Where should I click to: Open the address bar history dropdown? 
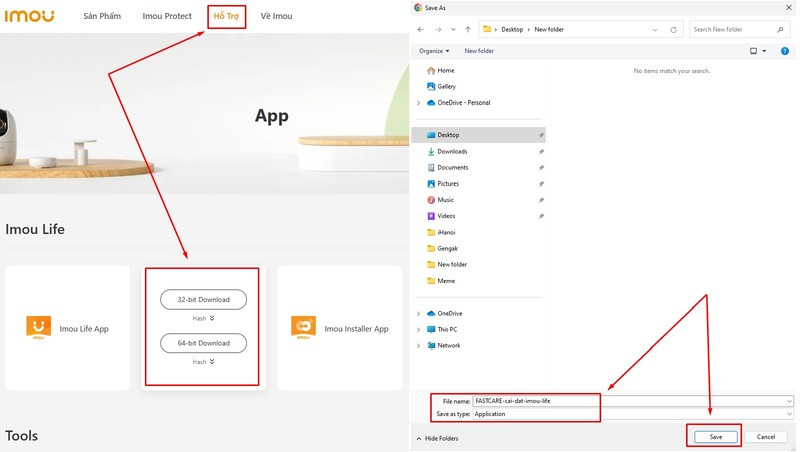(655, 30)
